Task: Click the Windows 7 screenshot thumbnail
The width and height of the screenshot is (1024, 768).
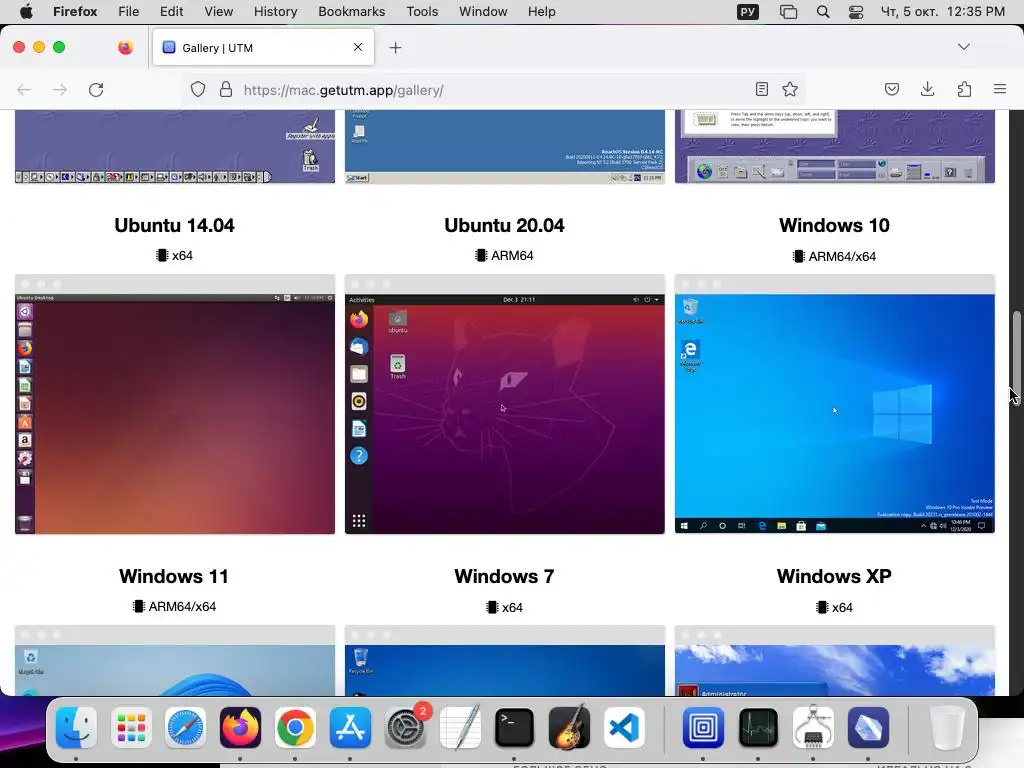Action: coord(505,661)
